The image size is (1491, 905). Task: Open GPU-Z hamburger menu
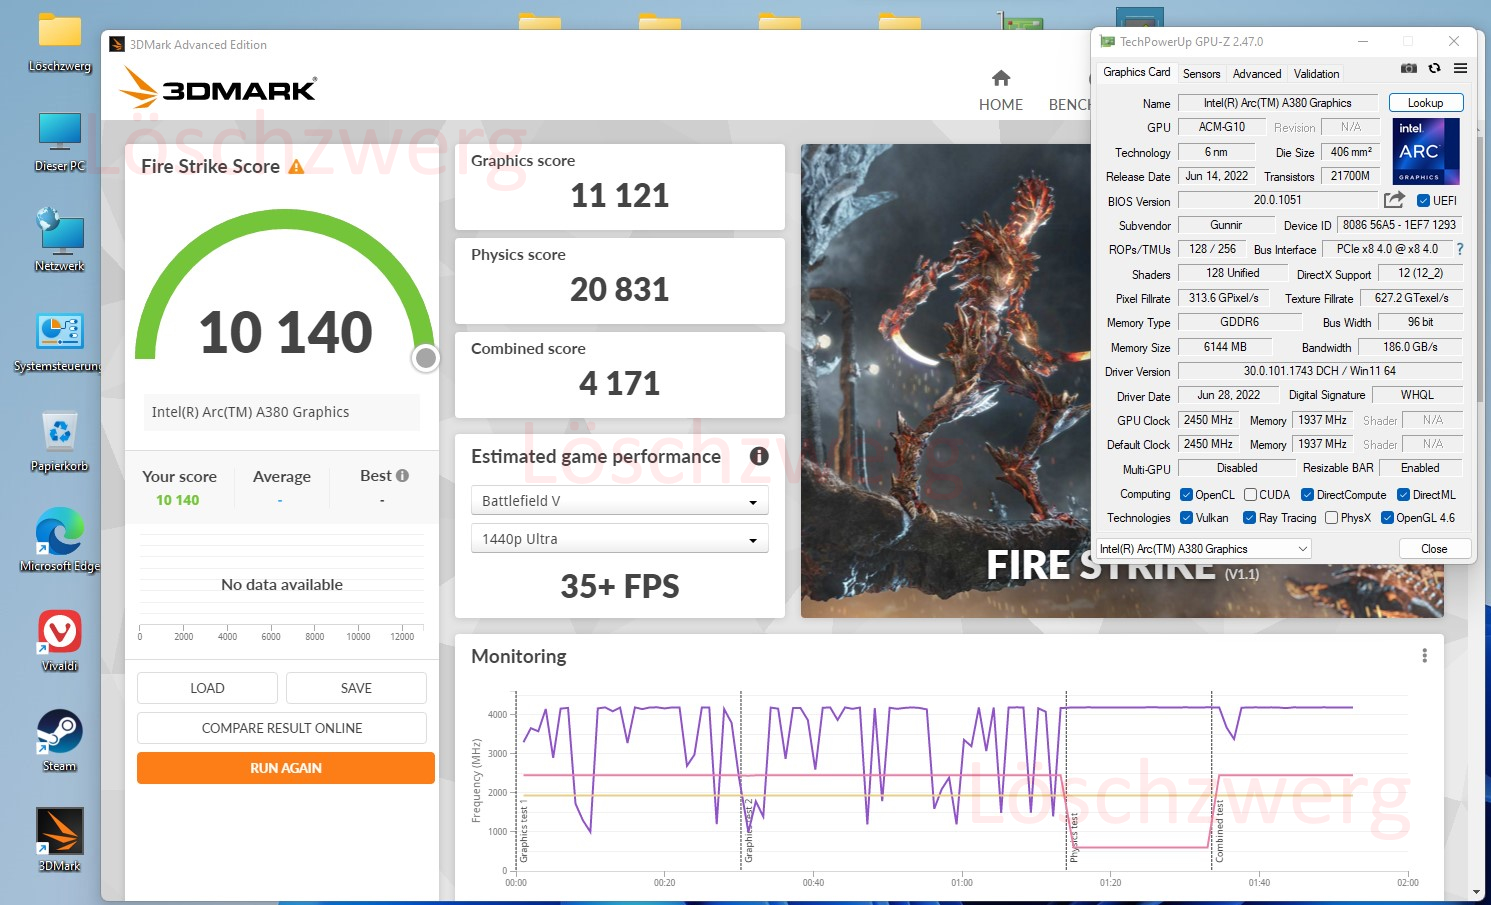[1461, 68]
